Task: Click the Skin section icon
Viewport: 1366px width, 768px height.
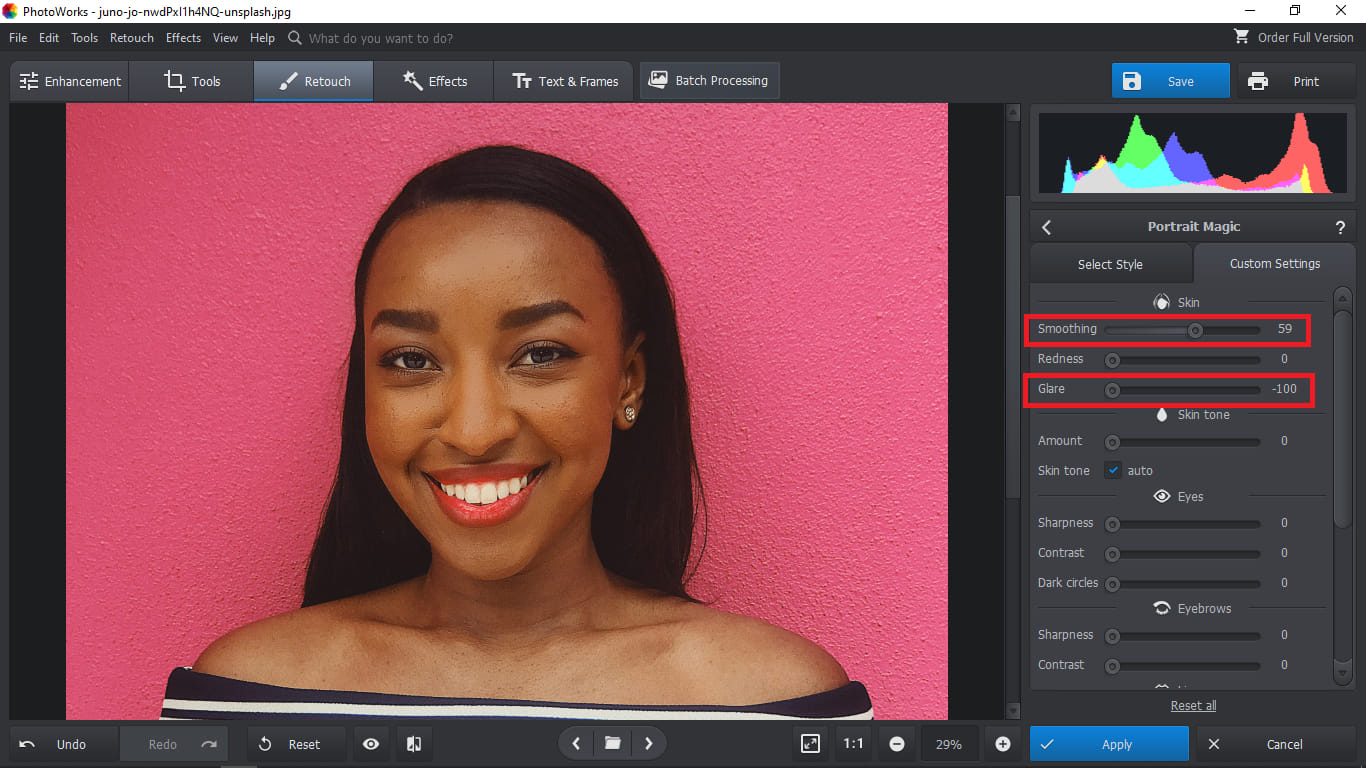Action: point(1161,302)
